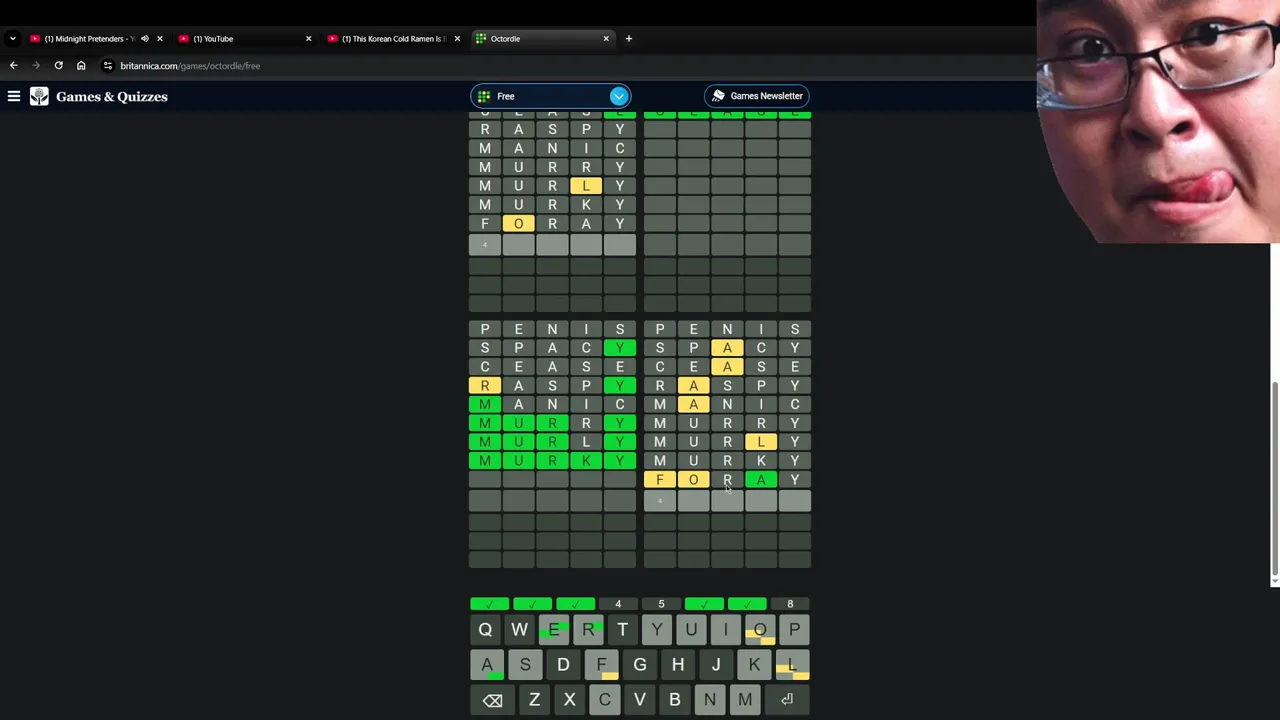Close the Korean Cold Ramen tab
This screenshot has height=720, width=1280.
(x=457, y=38)
